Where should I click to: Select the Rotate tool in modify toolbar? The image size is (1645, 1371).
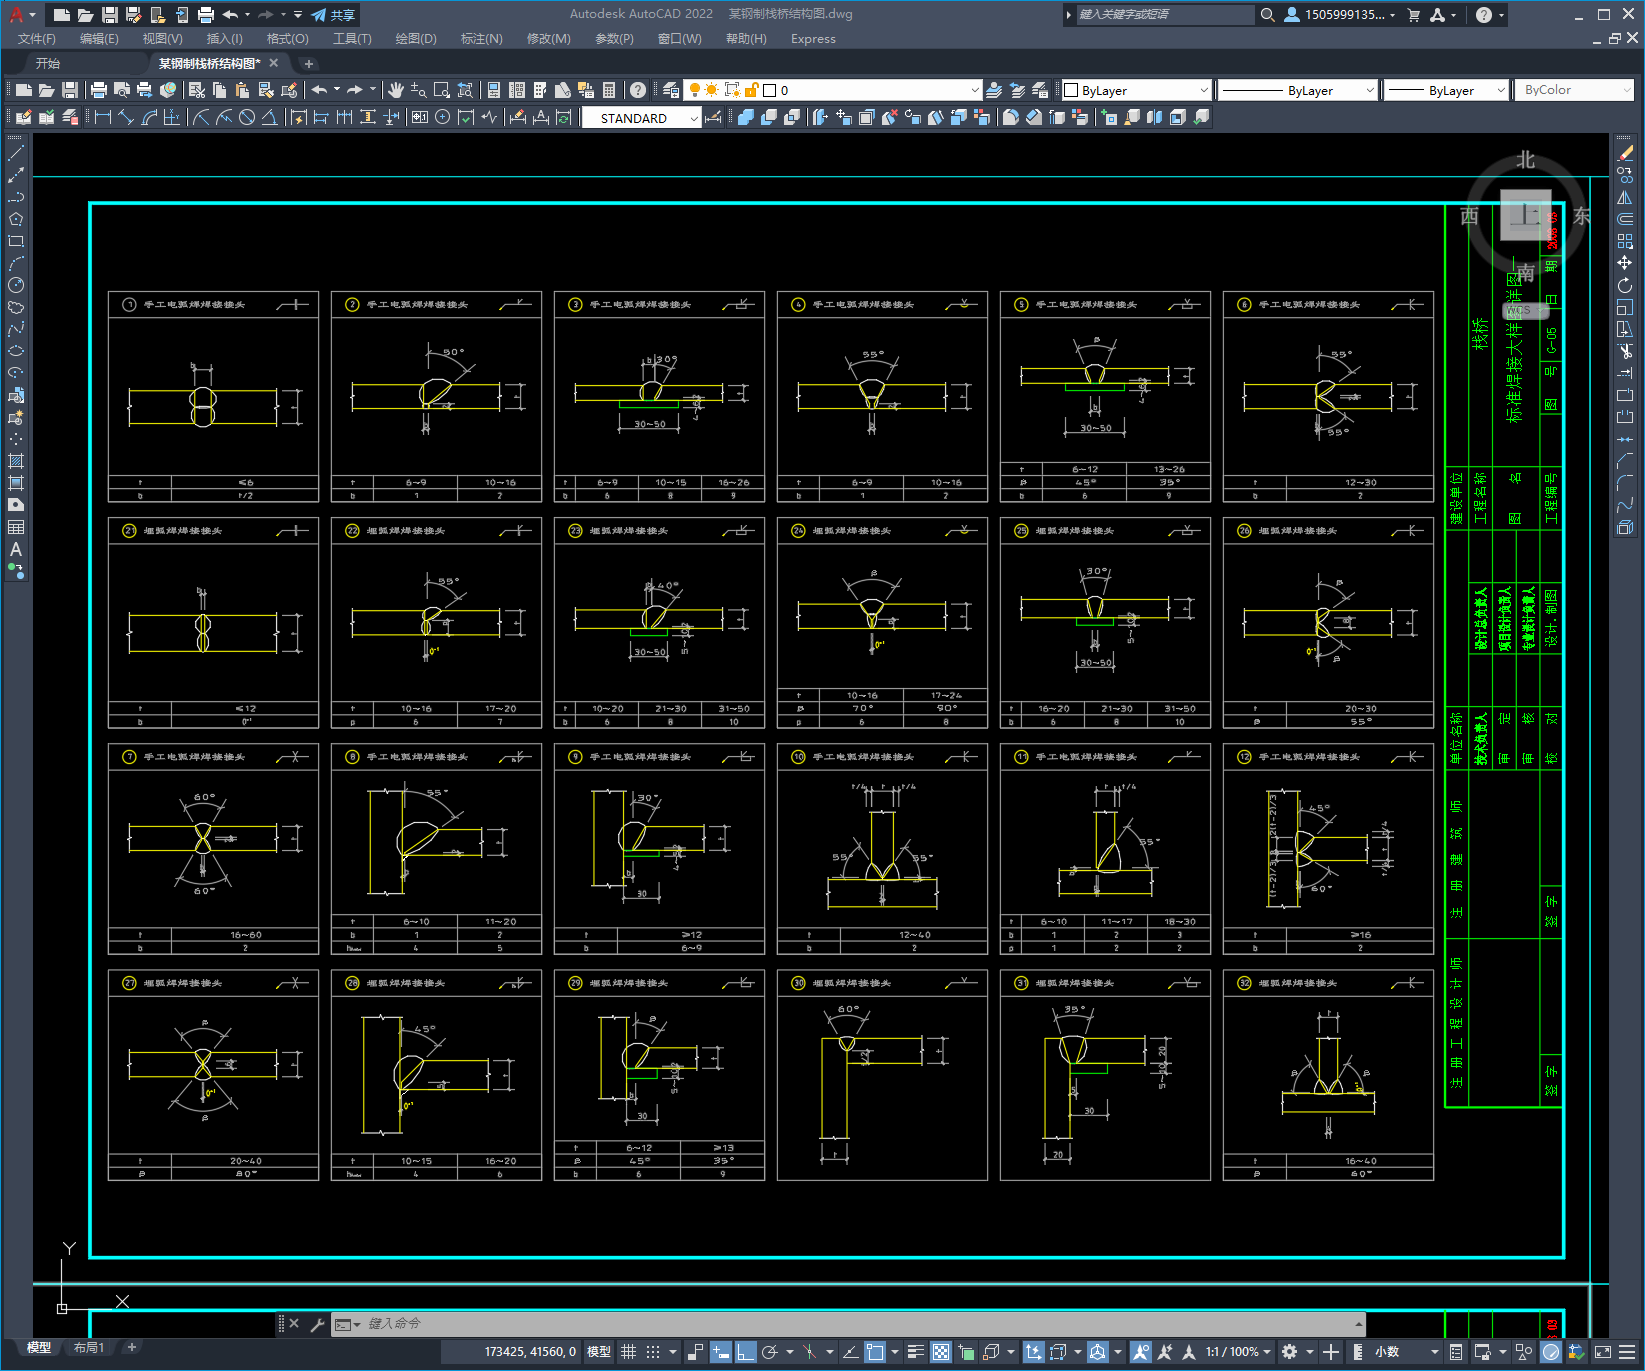click(x=1625, y=285)
